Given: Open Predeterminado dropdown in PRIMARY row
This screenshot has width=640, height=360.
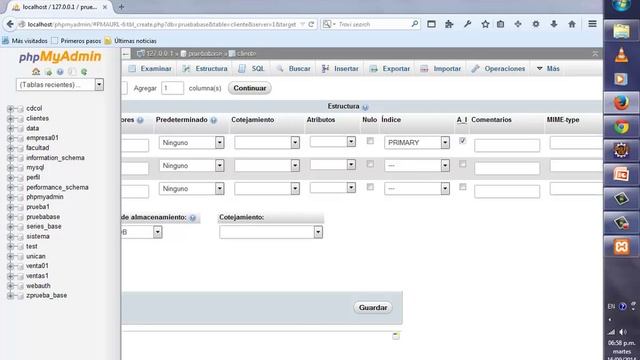Looking at the screenshot, I should (191, 142).
